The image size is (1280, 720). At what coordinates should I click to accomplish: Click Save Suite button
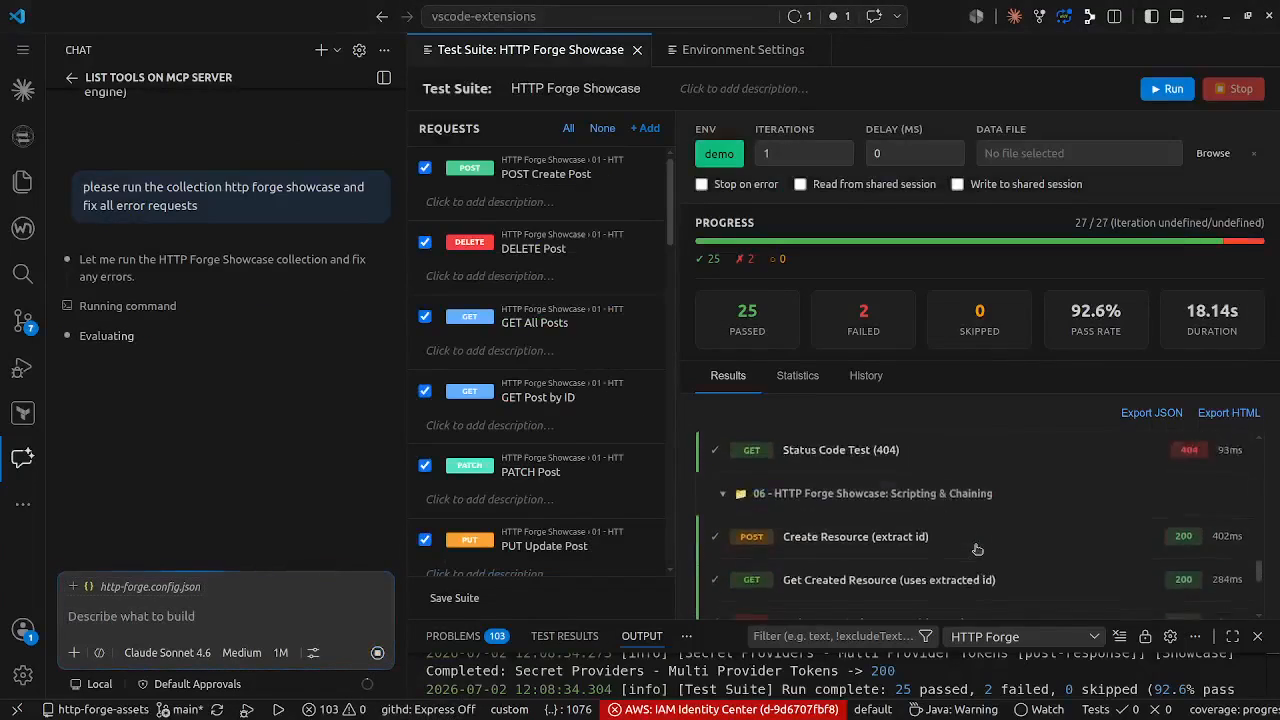(x=454, y=598)
